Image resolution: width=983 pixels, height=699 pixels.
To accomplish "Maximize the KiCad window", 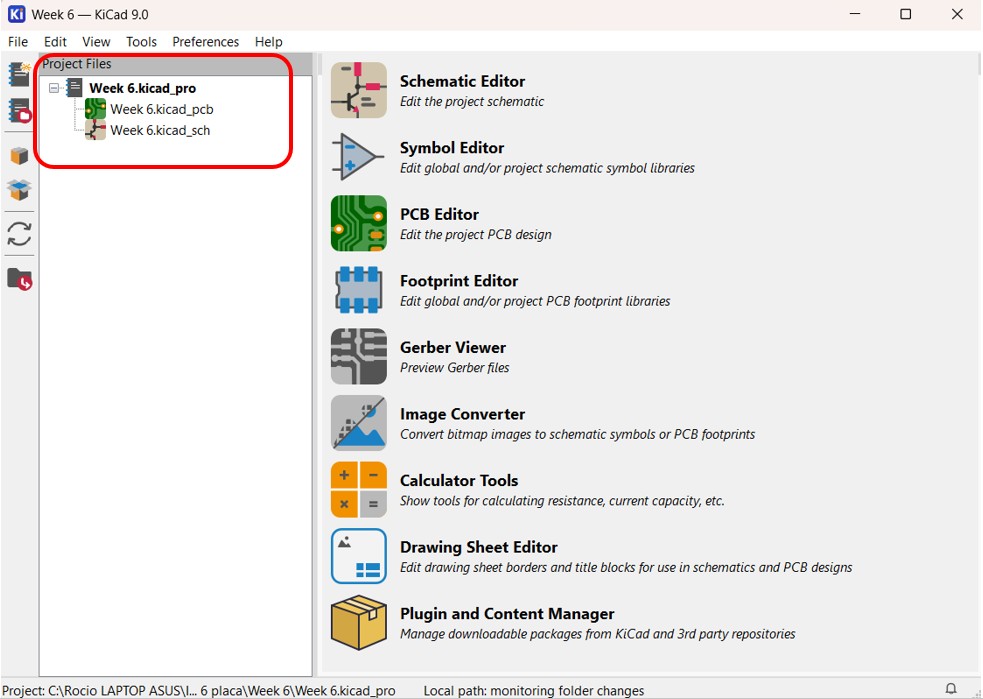I will pyautogui.click(x=905, y=14).
